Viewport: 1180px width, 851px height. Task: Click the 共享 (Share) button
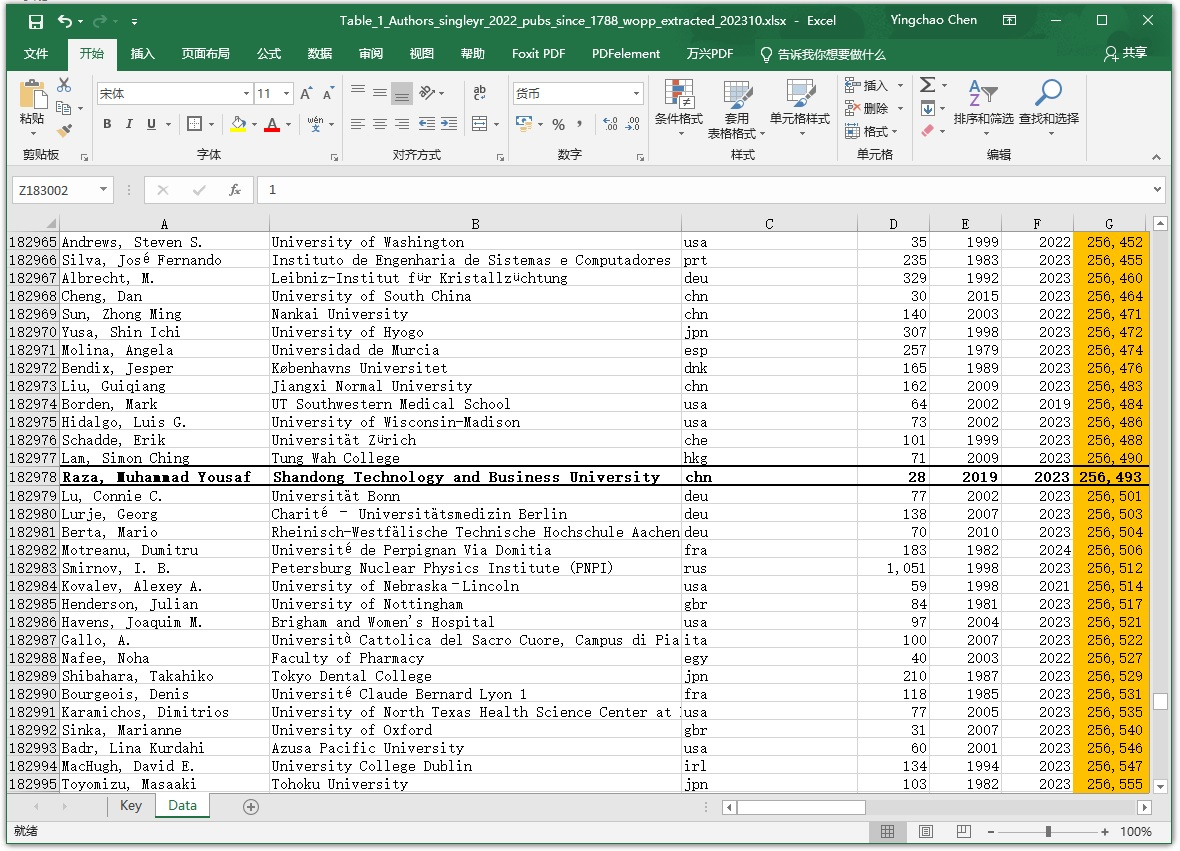point(1125,54)
